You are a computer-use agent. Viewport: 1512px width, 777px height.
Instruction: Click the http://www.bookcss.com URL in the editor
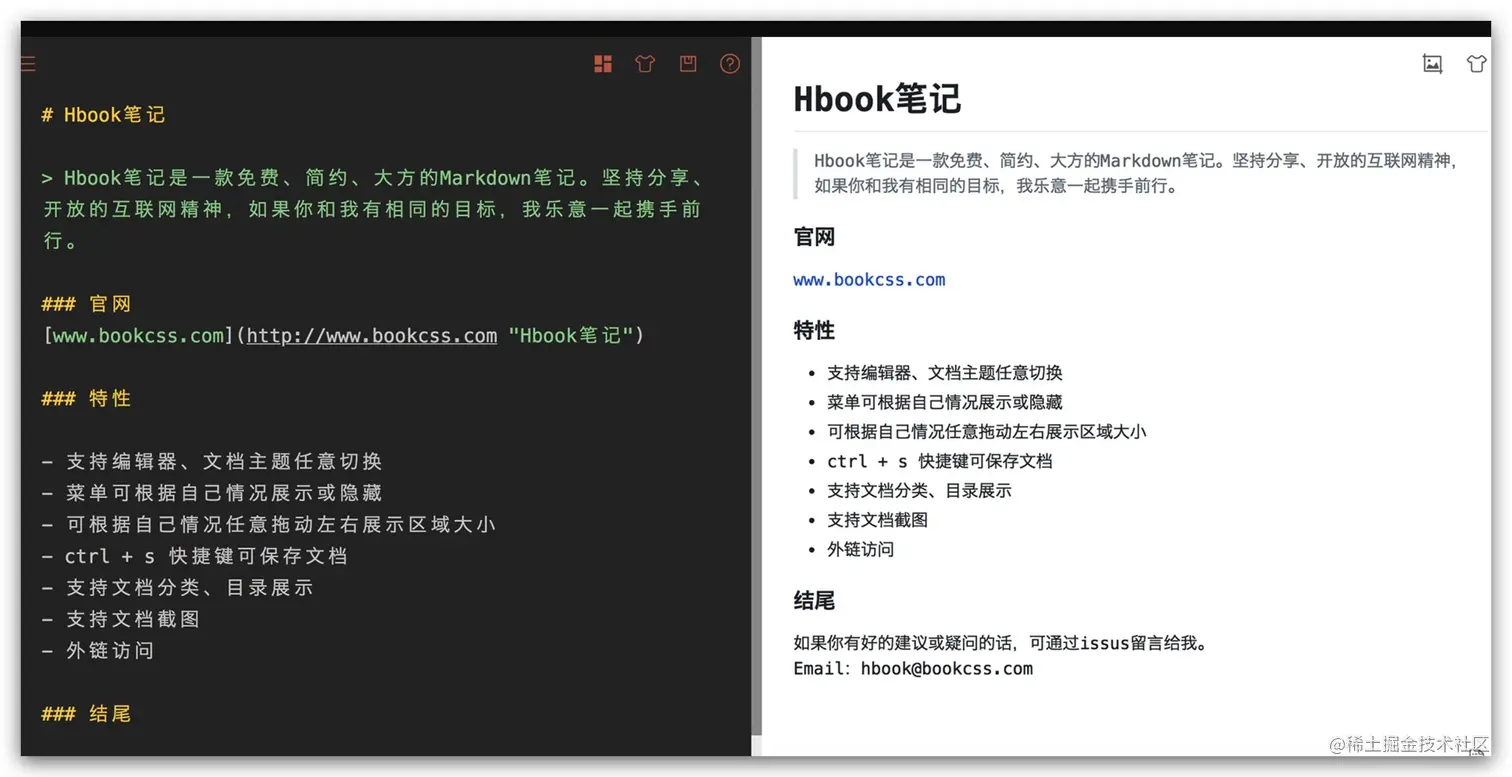371,336
